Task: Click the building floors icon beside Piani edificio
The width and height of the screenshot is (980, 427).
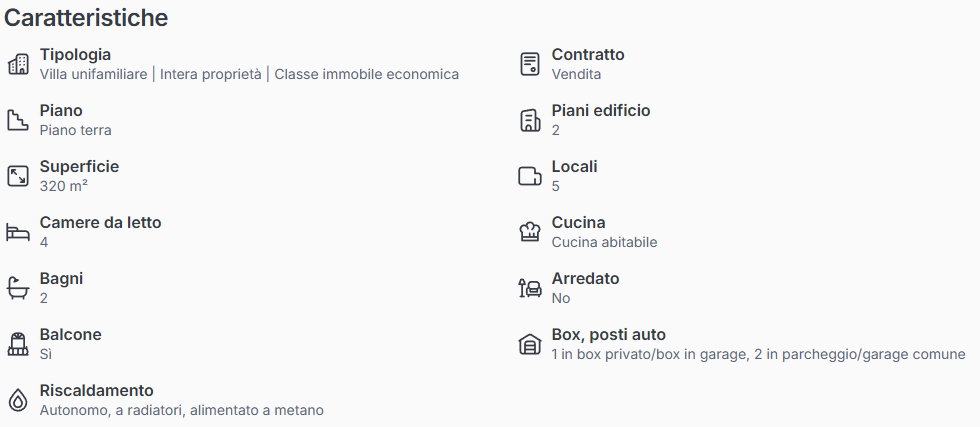Action: click(530, 120)
